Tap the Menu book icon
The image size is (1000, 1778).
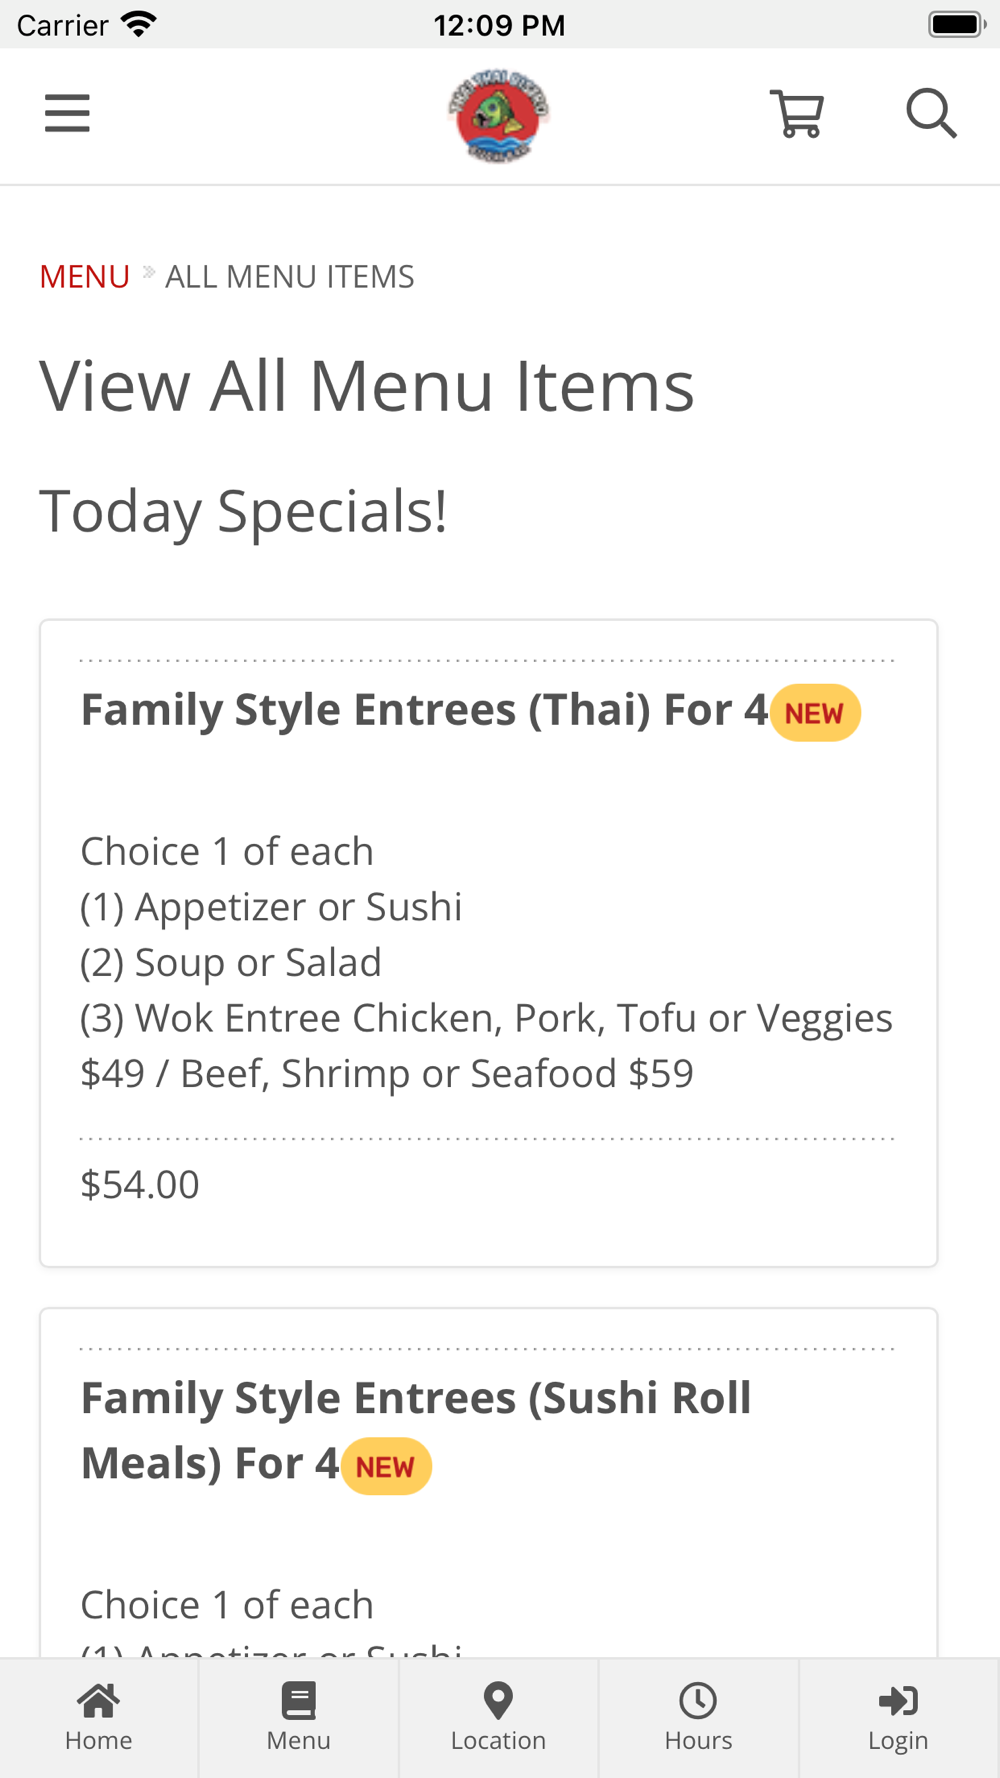[298, 1700]
